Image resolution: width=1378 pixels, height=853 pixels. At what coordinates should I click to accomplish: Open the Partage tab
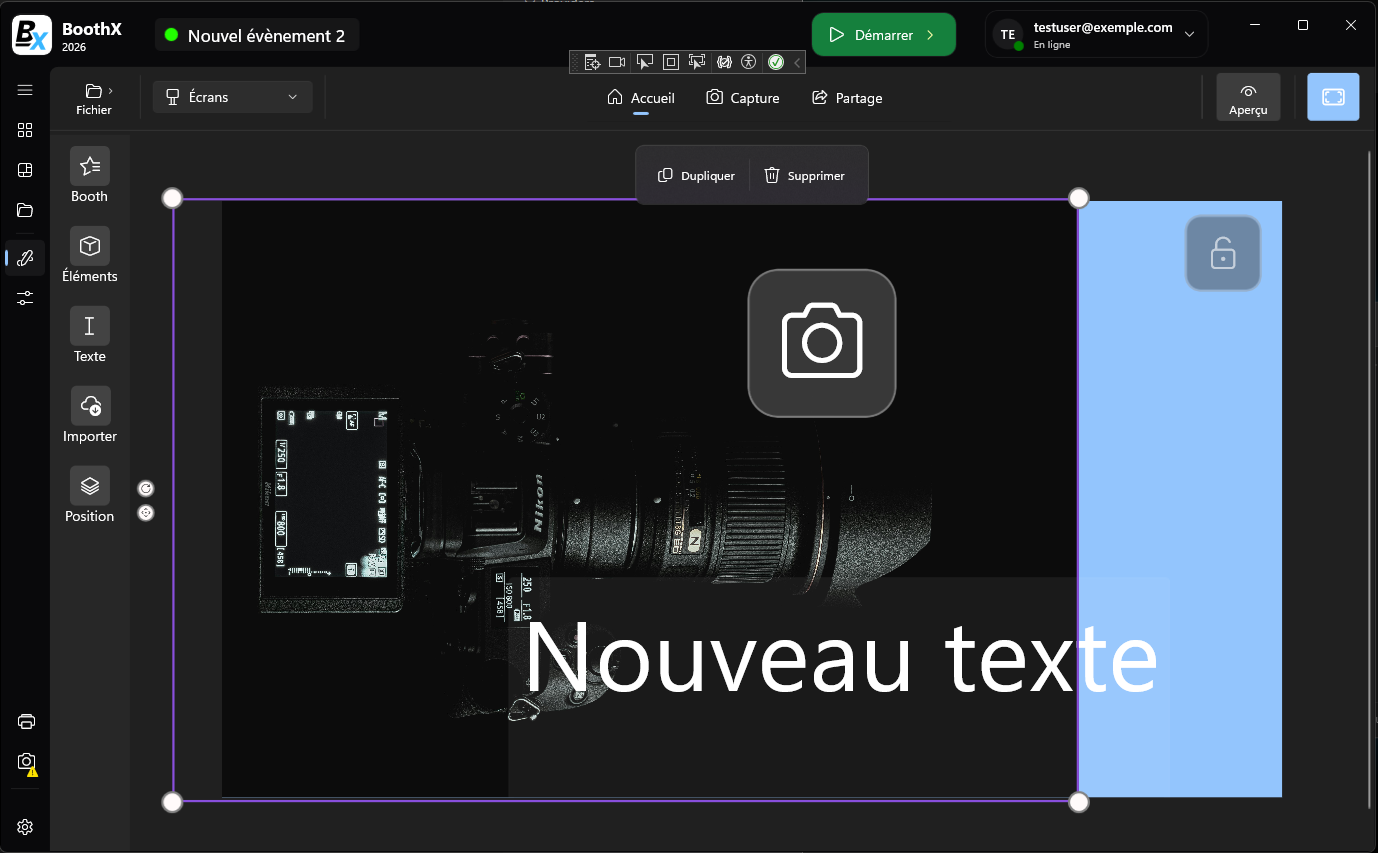pos(846,97)
